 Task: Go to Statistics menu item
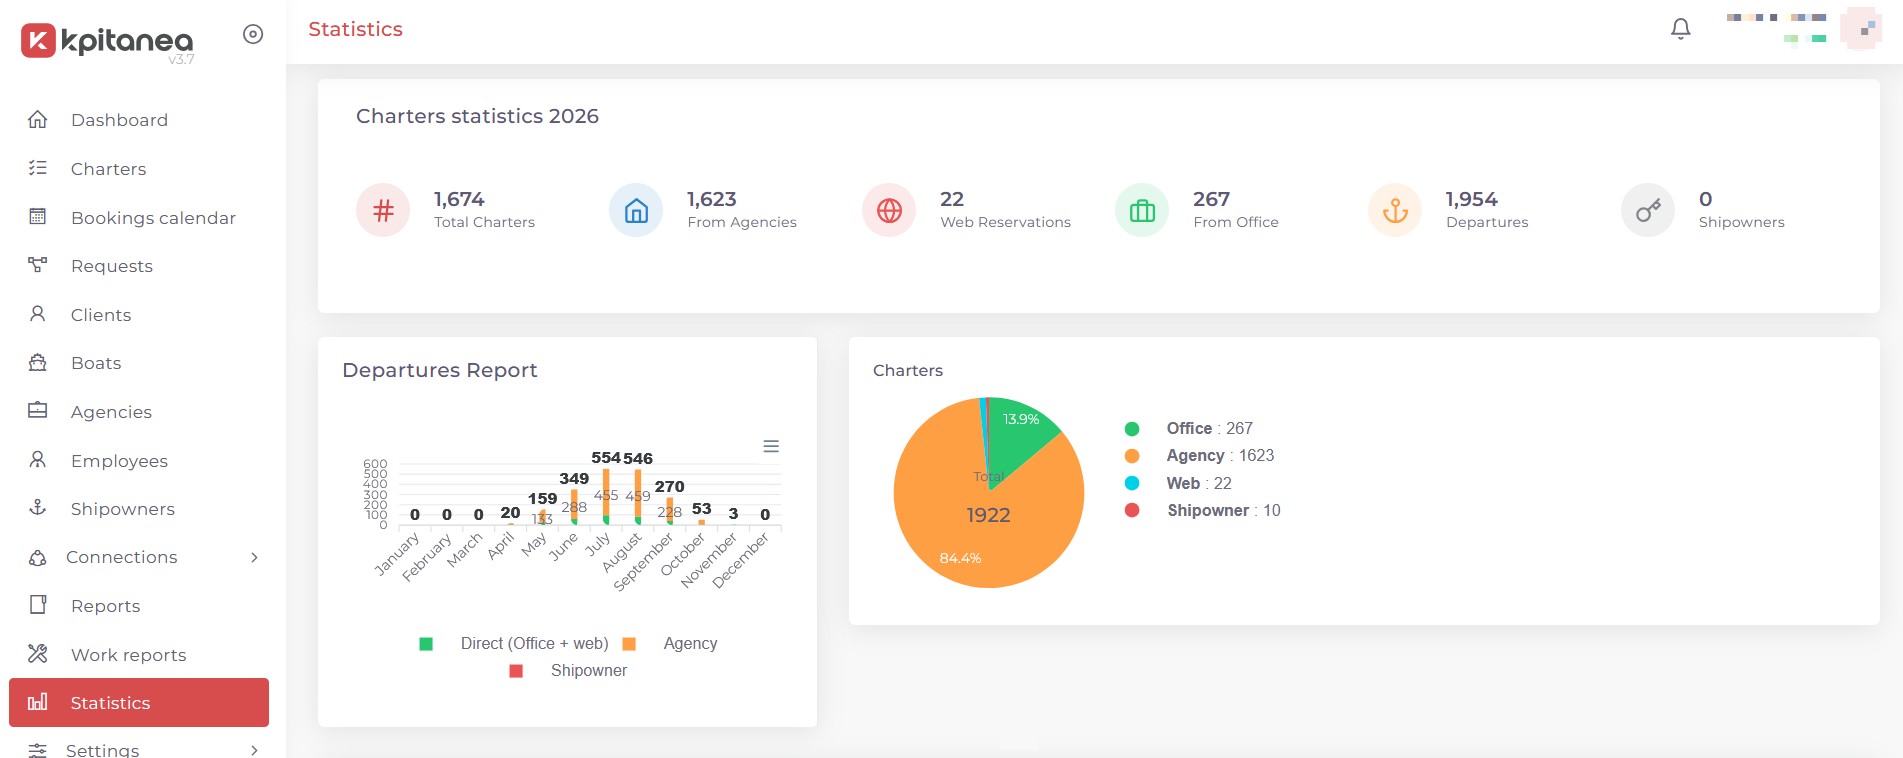click(x=139, y=702)
